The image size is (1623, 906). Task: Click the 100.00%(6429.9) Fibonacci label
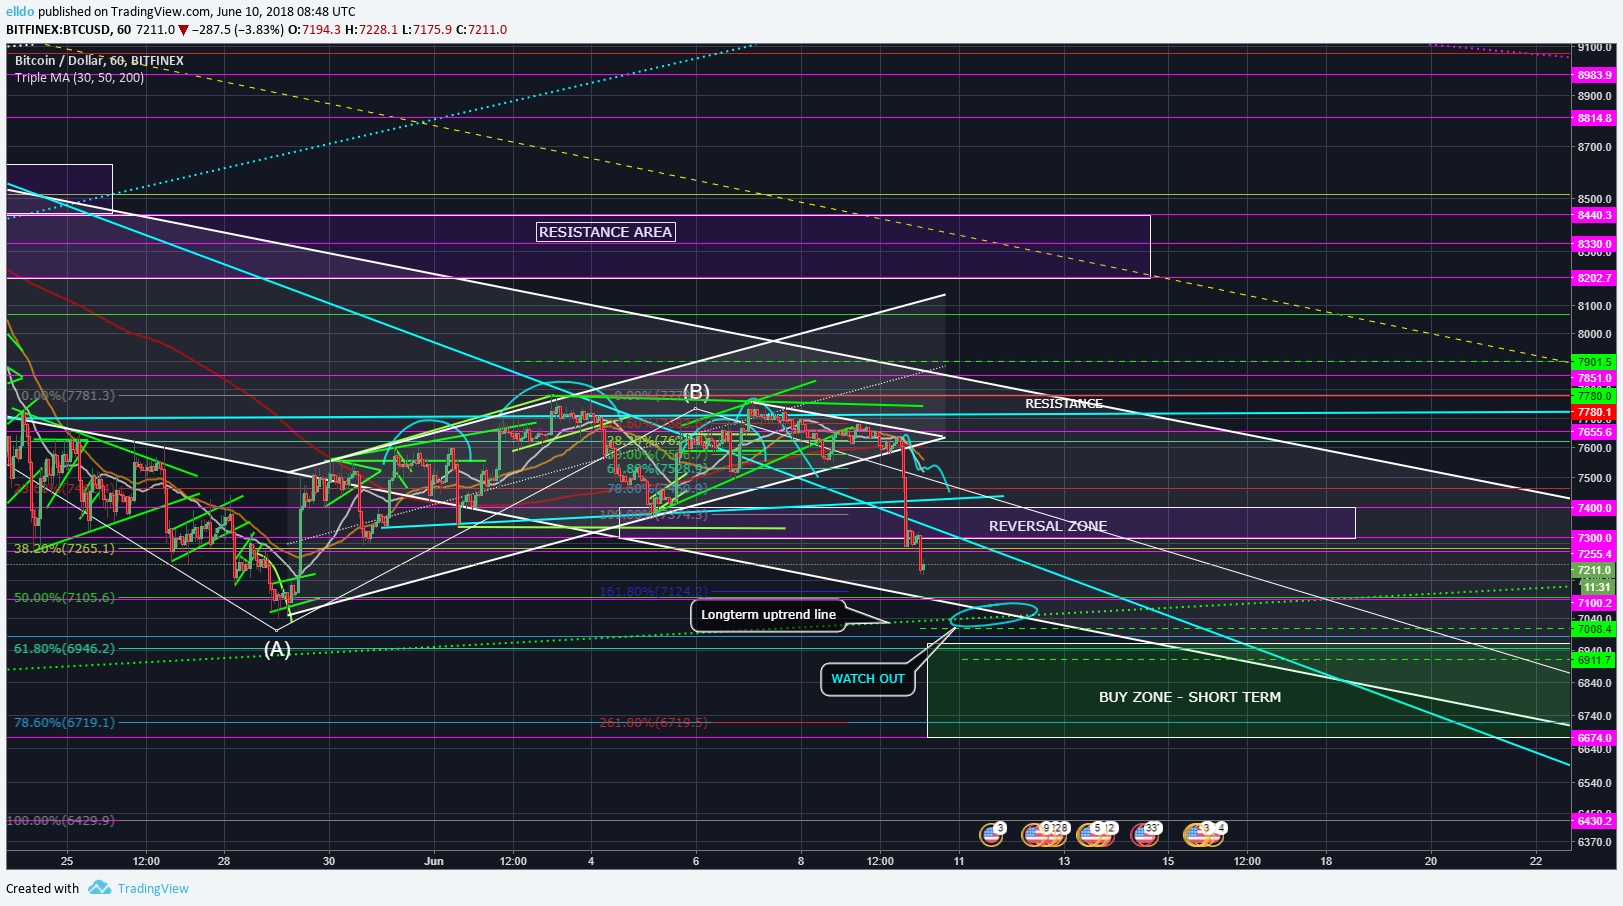pos(61,820)
